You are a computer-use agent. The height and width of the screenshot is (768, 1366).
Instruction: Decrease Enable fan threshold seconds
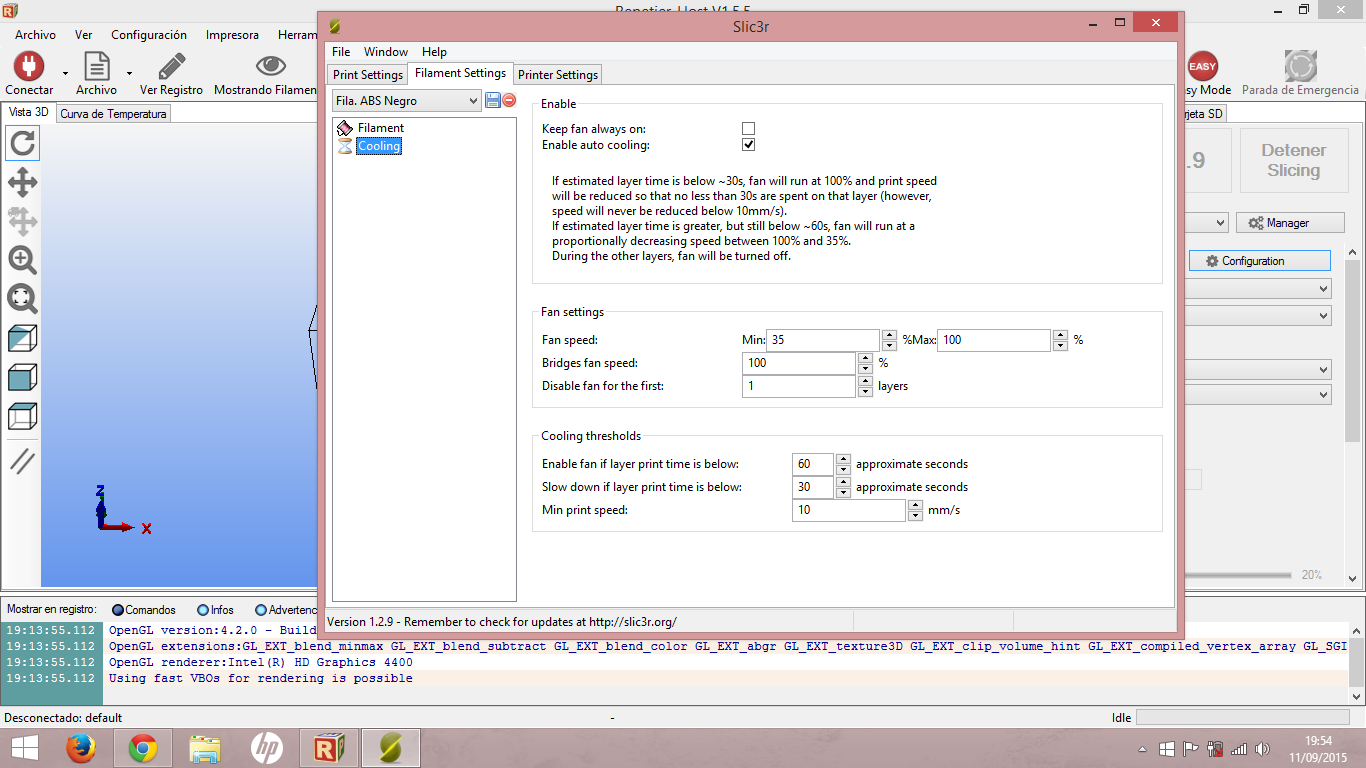843,470
